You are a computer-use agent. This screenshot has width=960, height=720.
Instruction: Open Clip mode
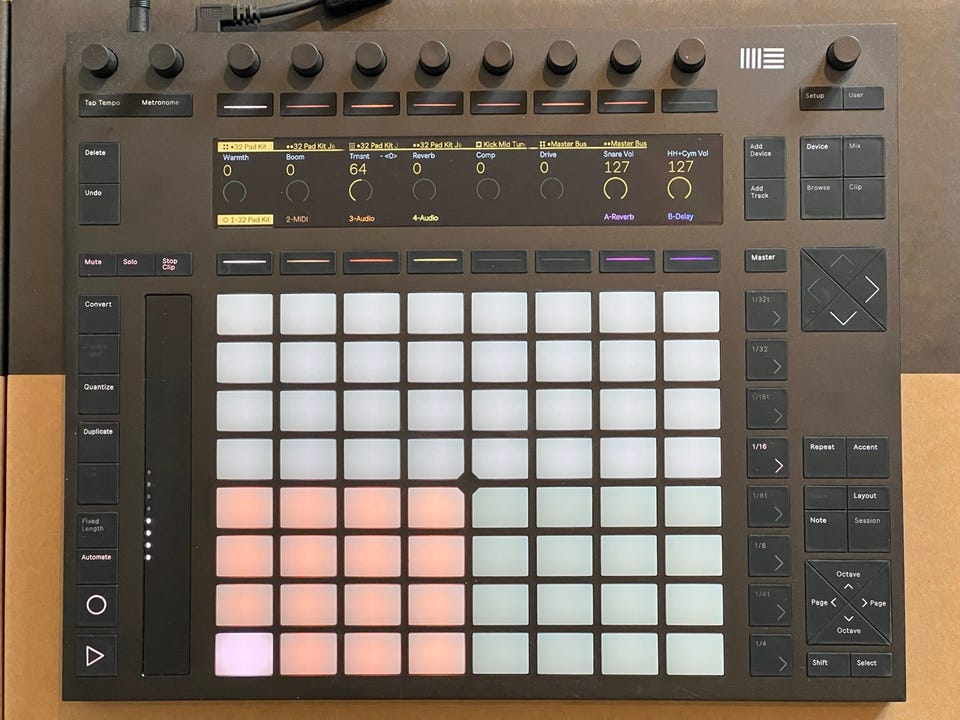864,198
